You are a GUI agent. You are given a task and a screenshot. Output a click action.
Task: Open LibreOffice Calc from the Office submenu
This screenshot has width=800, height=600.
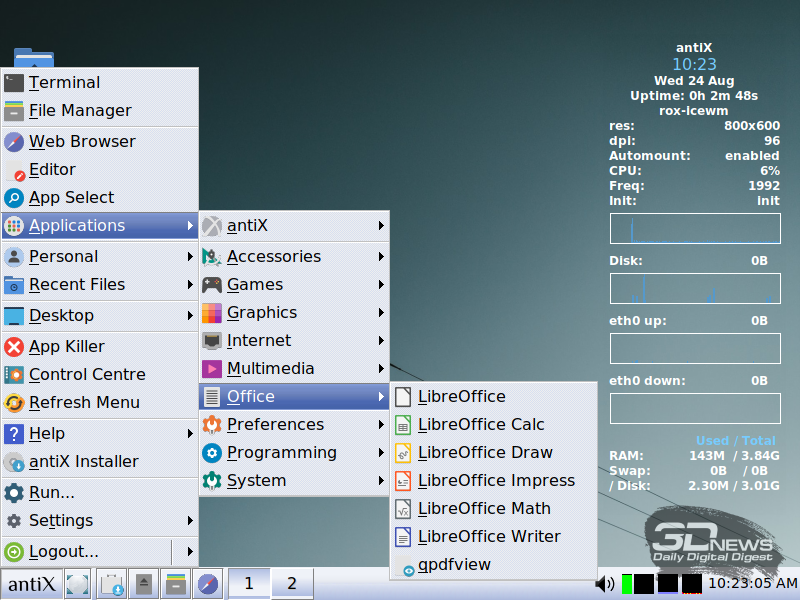480,424
